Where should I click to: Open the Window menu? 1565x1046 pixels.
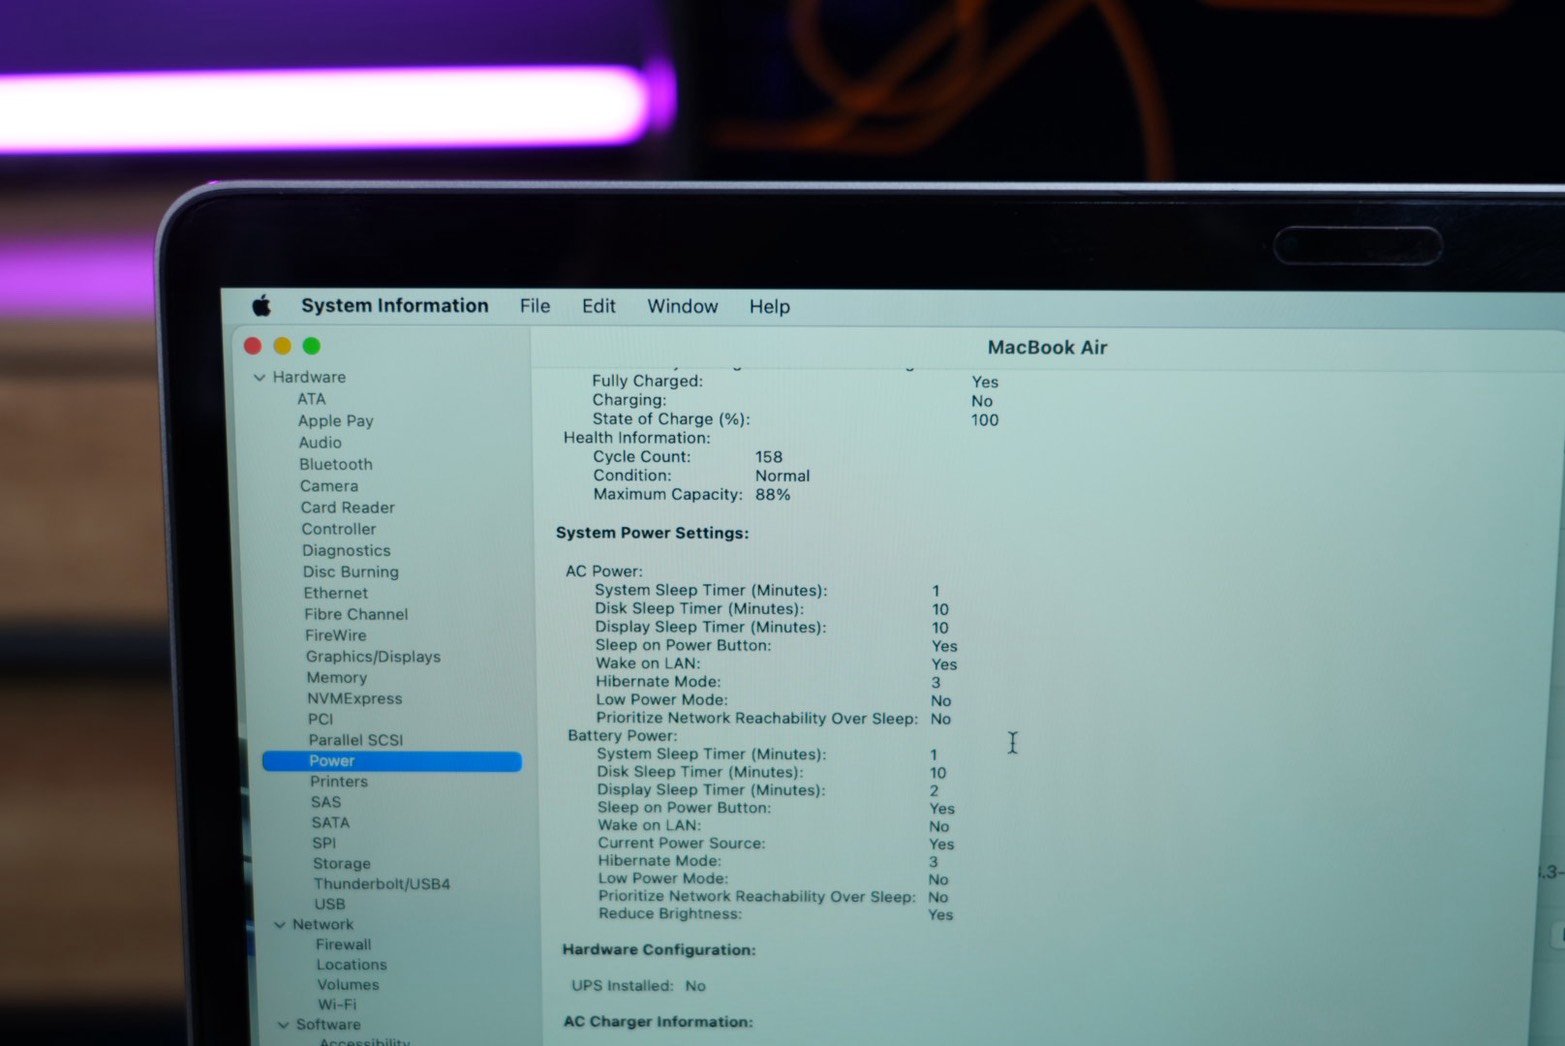click(682, 306)
